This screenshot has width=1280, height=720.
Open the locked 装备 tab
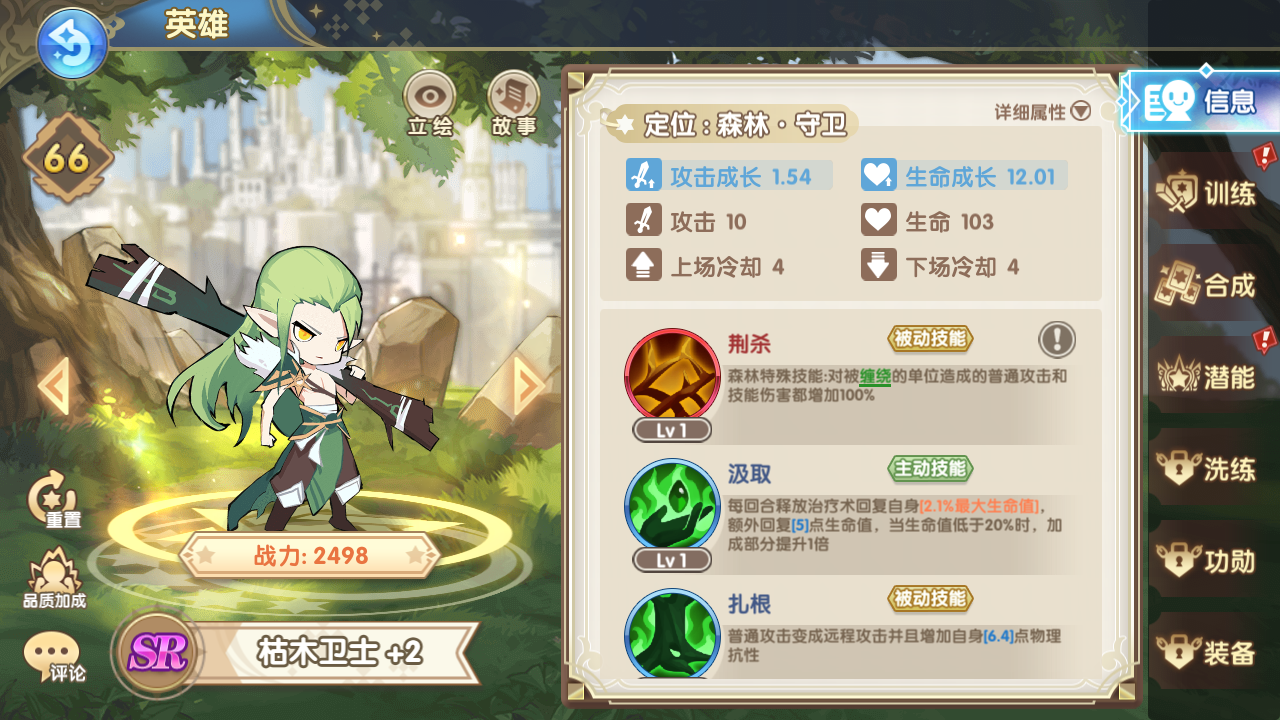coord(1207,653)
